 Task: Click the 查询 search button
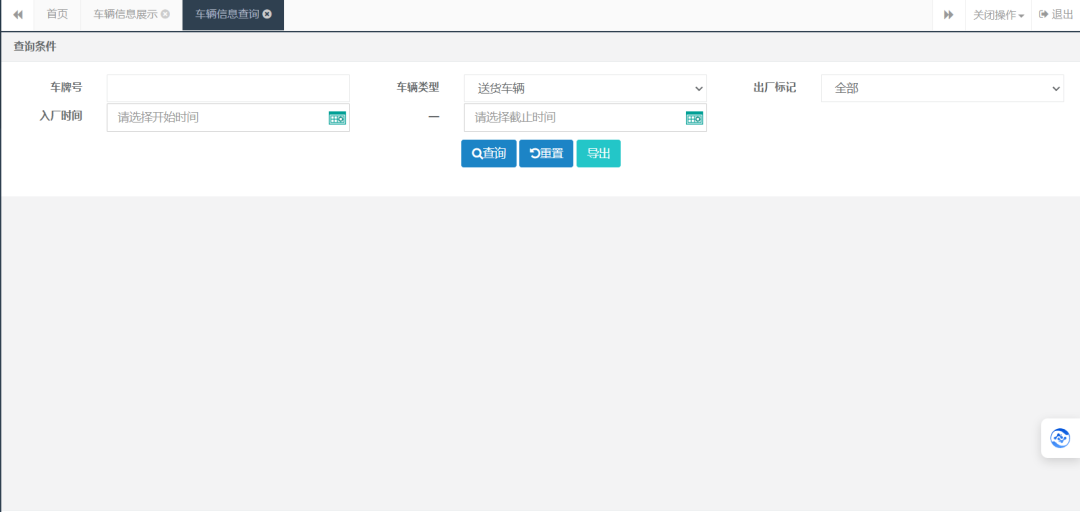pyautogui.click(x=488, y=154)
